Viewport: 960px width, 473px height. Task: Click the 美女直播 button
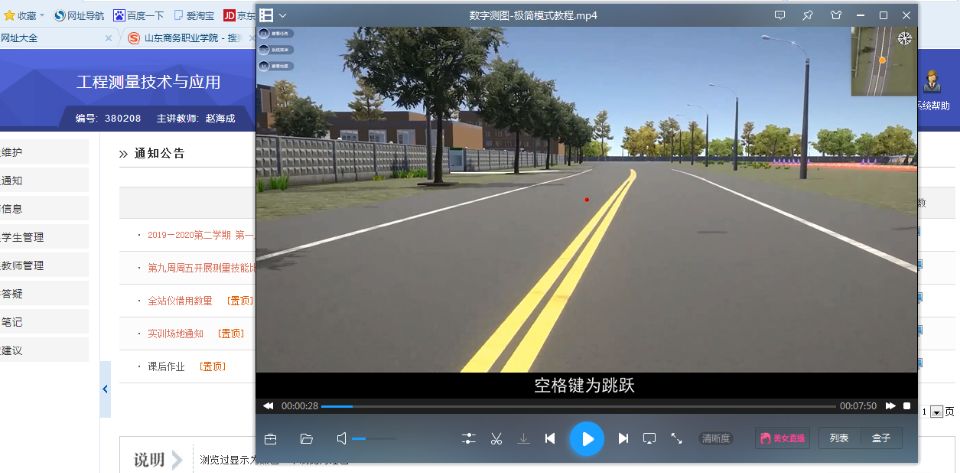point(782,438)
